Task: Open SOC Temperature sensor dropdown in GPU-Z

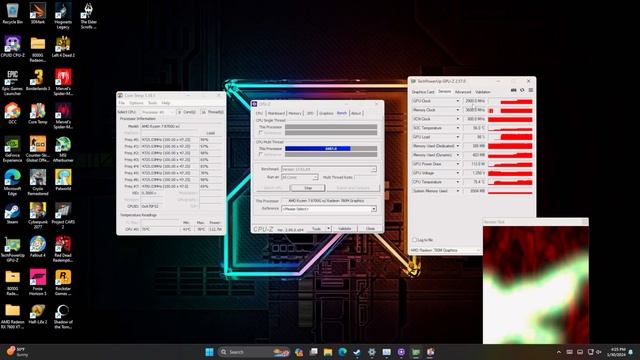Action: click(458, 128)
